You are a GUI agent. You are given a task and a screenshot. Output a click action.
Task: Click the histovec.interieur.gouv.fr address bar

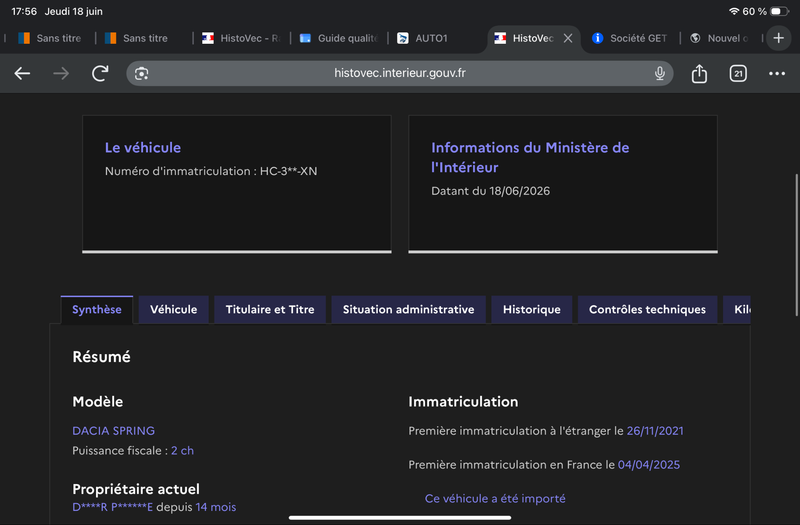click(399, 73)
